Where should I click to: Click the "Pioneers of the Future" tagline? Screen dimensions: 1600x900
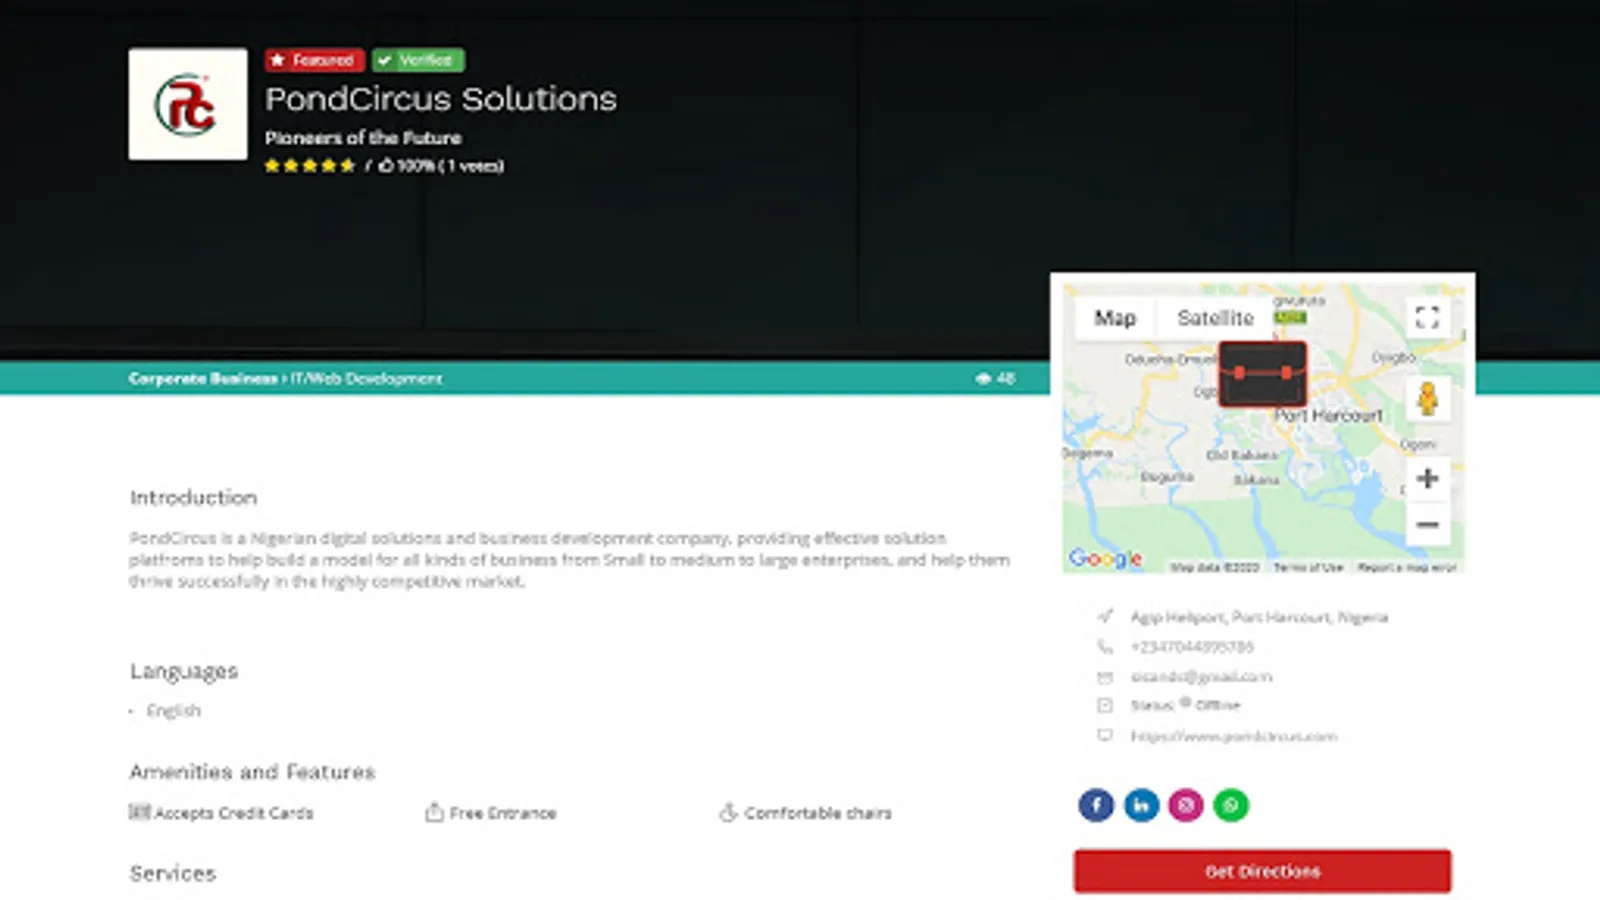pos(363,138)
